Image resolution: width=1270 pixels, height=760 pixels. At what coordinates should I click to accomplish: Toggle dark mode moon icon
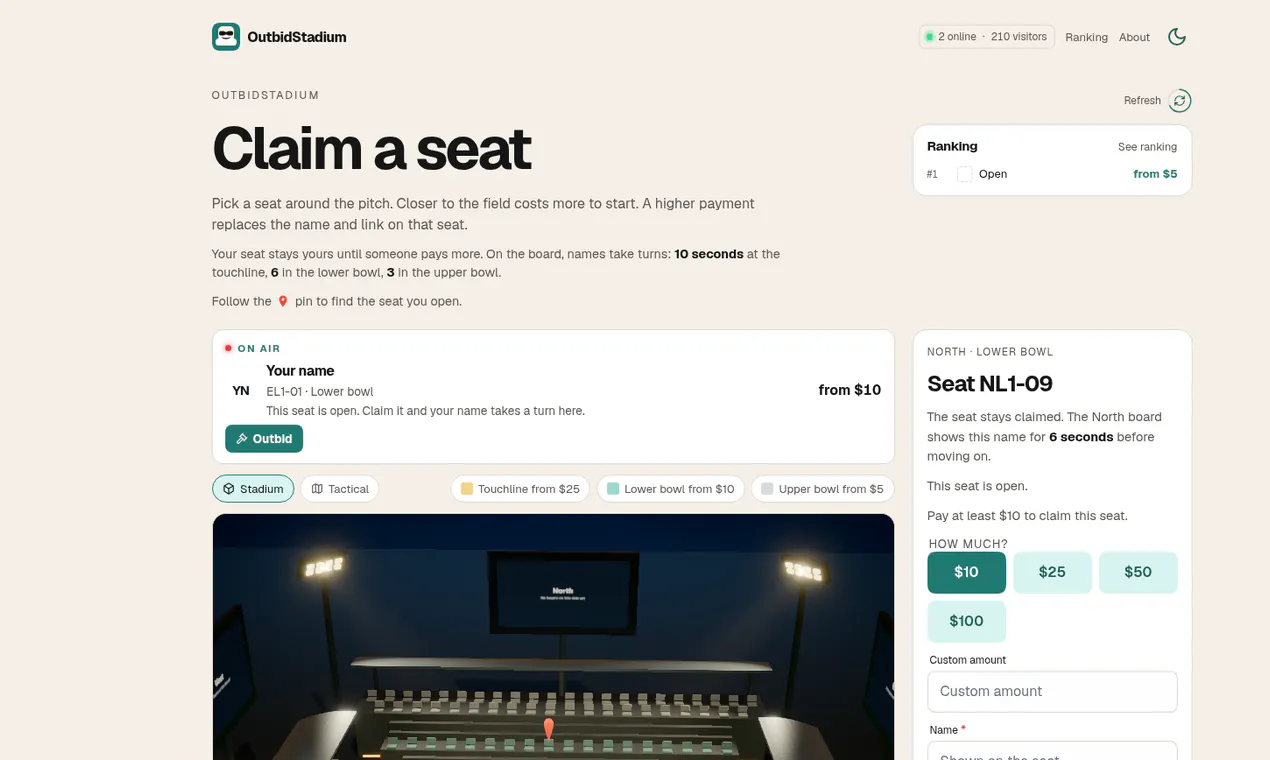click(1177, 37)
